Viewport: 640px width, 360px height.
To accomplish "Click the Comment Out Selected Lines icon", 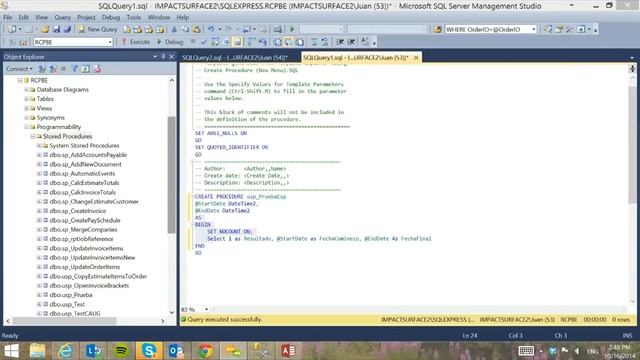I will [x=314, y=42].
